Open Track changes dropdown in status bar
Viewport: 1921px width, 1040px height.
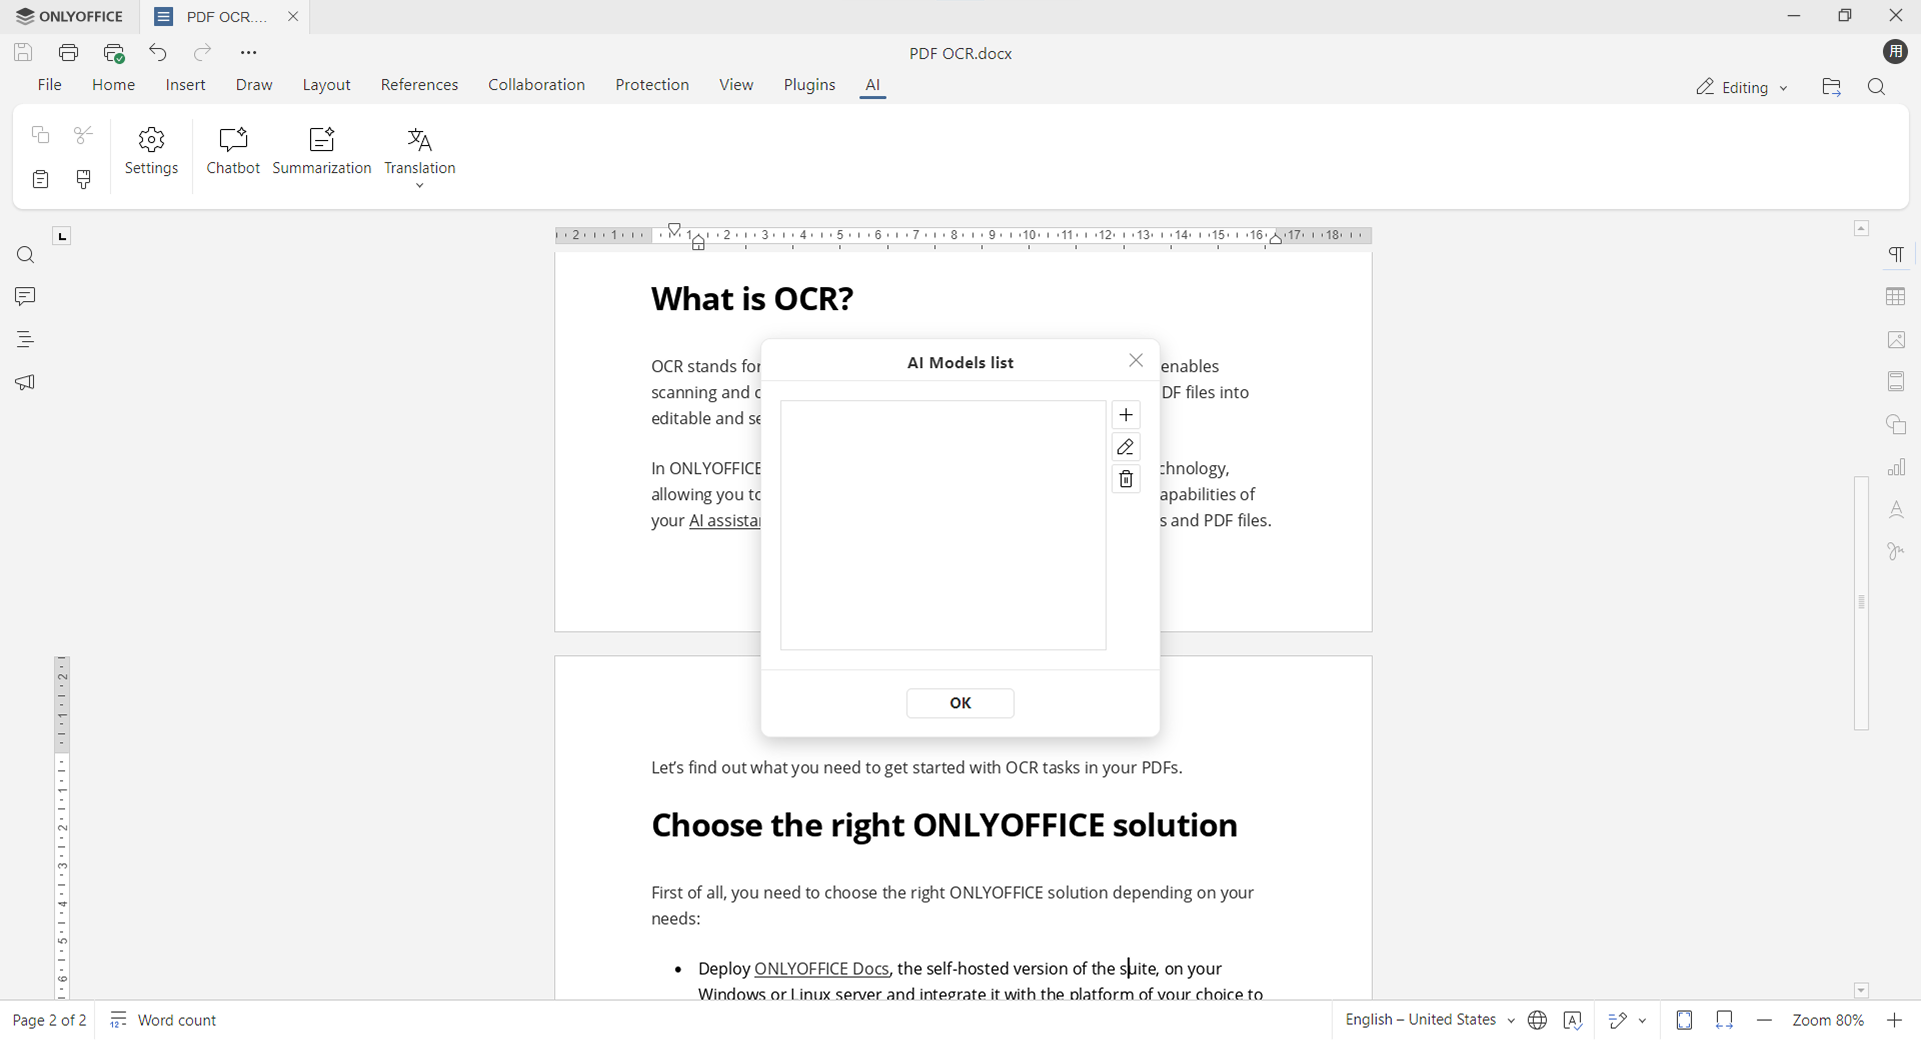coord(1627,1021)
